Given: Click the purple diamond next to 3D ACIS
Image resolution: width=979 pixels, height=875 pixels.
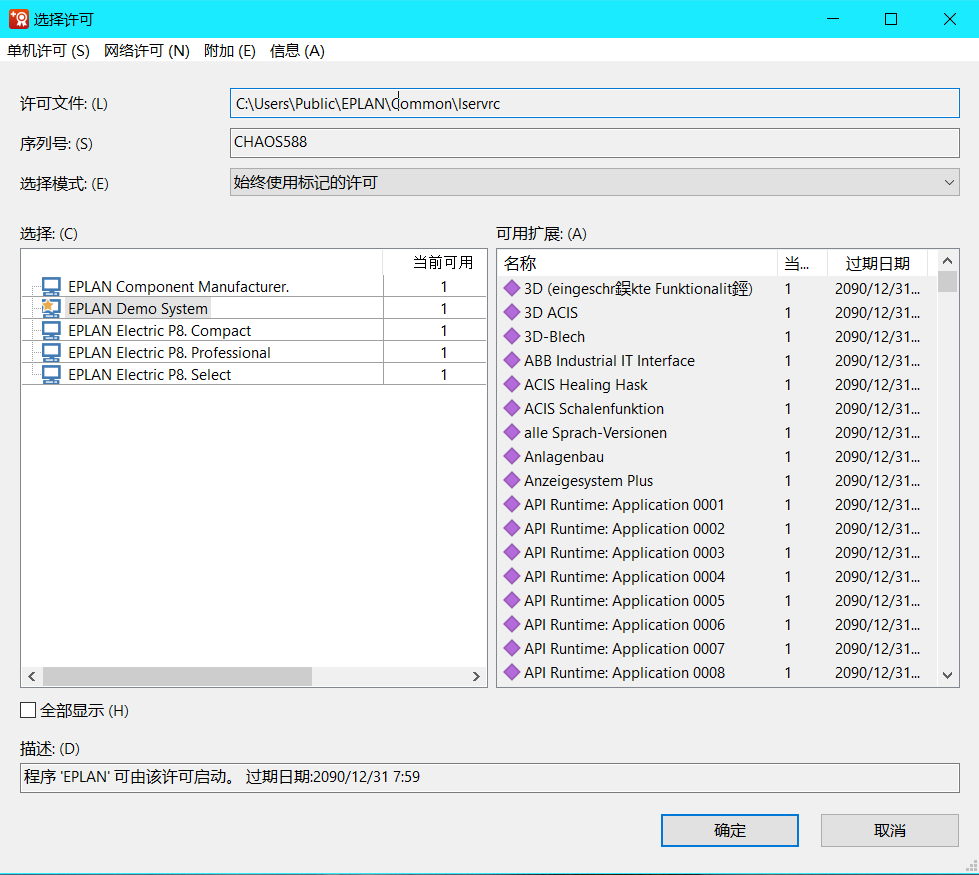Looking at the screenshot, I should click(511, 313).
